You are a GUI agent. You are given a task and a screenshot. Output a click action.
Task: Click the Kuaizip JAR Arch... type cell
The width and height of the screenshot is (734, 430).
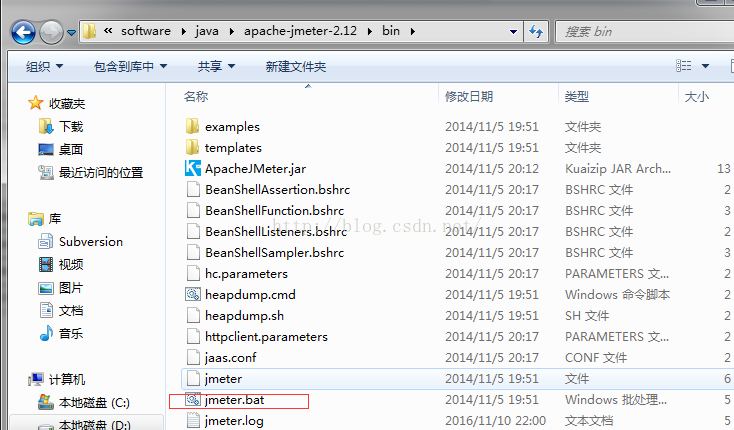[618, 168]
